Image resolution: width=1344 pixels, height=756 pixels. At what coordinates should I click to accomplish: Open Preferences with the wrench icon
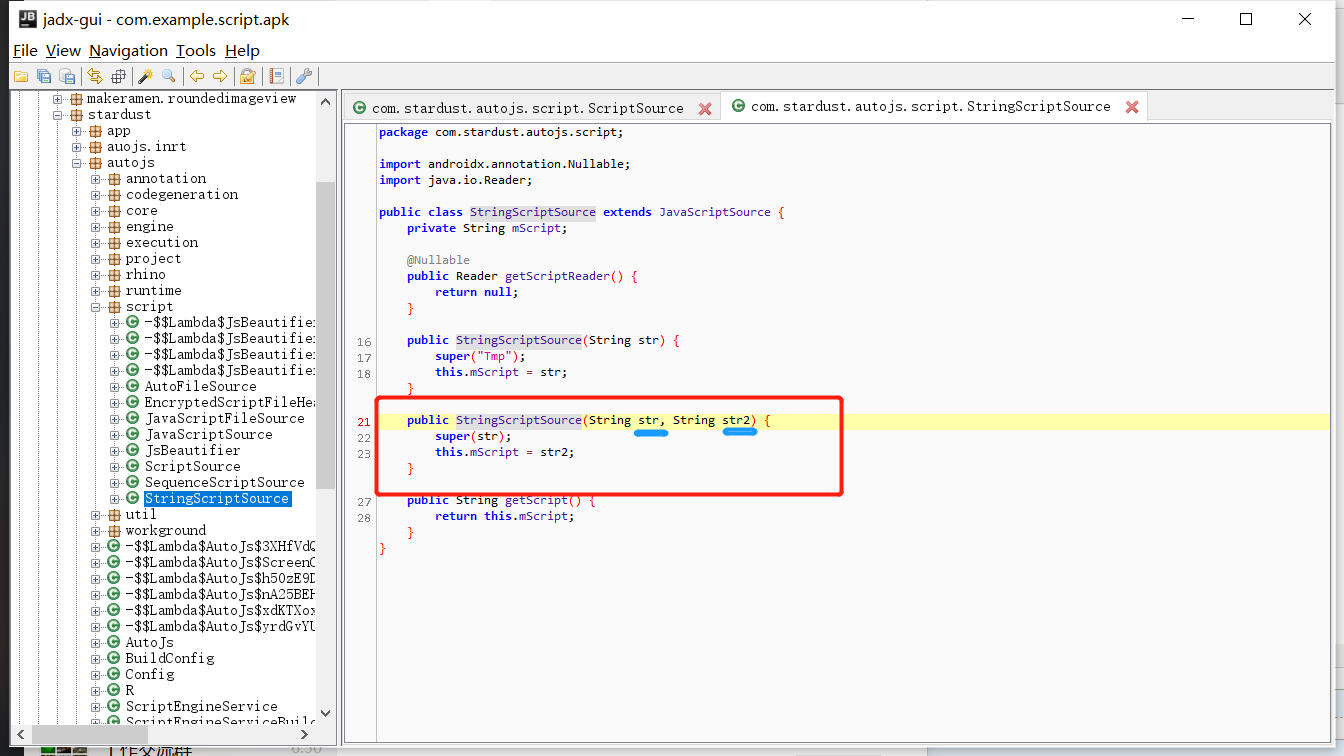pyautogui.click(x=305, y=76)
